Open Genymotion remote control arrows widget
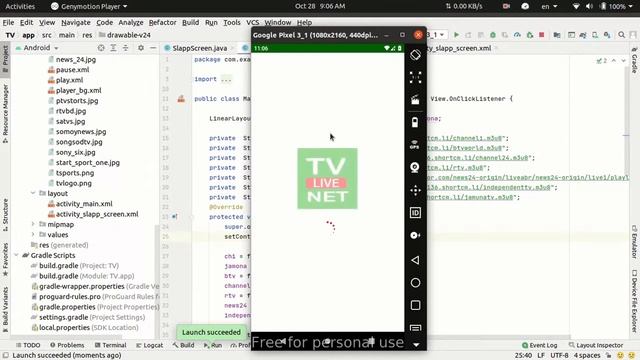The height and width of the screenshot is (360, 640). (415, 190)
